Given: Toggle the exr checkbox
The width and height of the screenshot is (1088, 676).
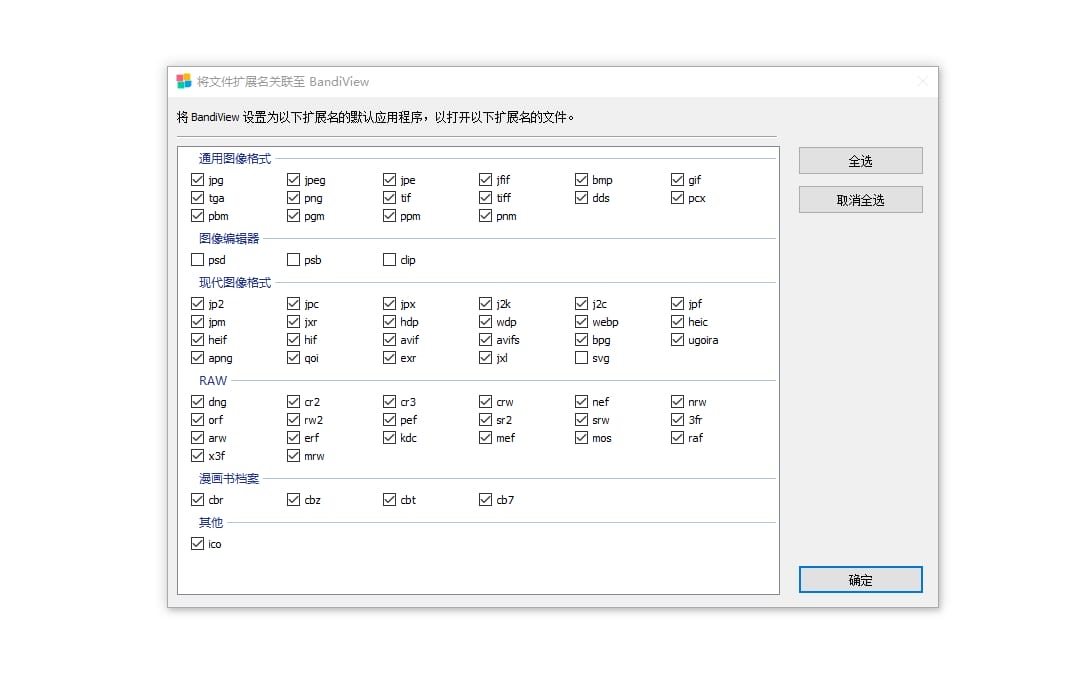Looking at the screenshot, I should (389, 357).
